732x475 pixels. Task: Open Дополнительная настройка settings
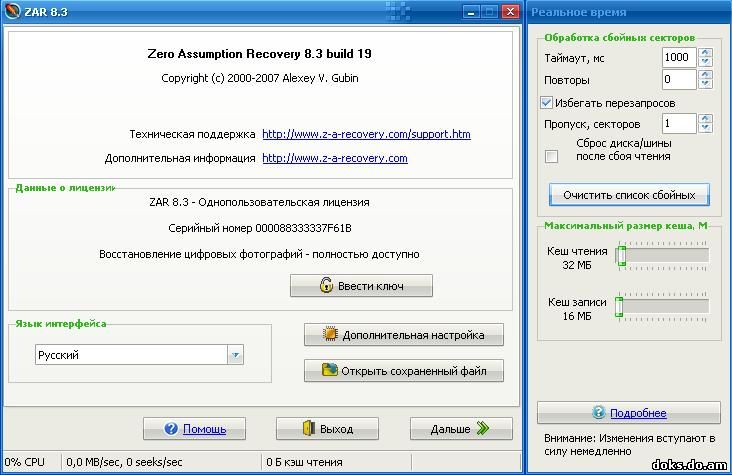pos(404,334)
